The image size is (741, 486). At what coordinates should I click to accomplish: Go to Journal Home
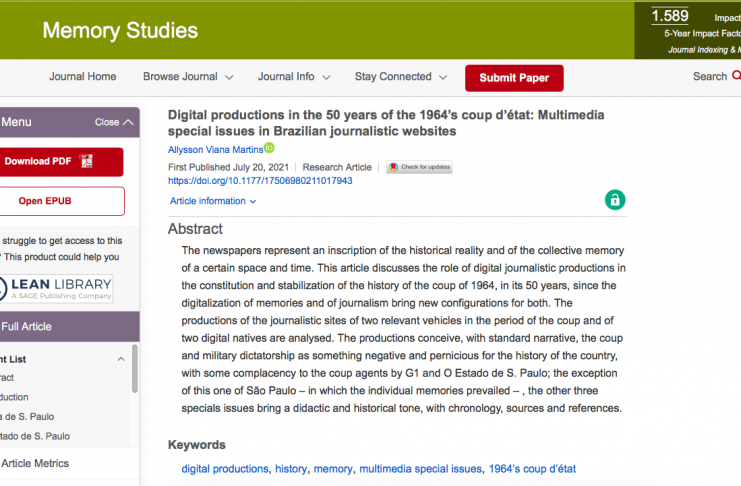[83, 77]
